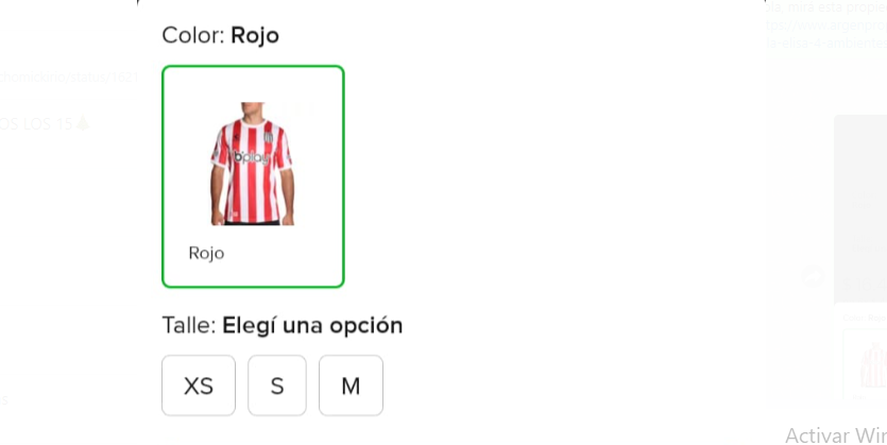This screenshot has height=445, width=887.
Task: Click the "Color: Rojo" heading
Action: (220, 35)
